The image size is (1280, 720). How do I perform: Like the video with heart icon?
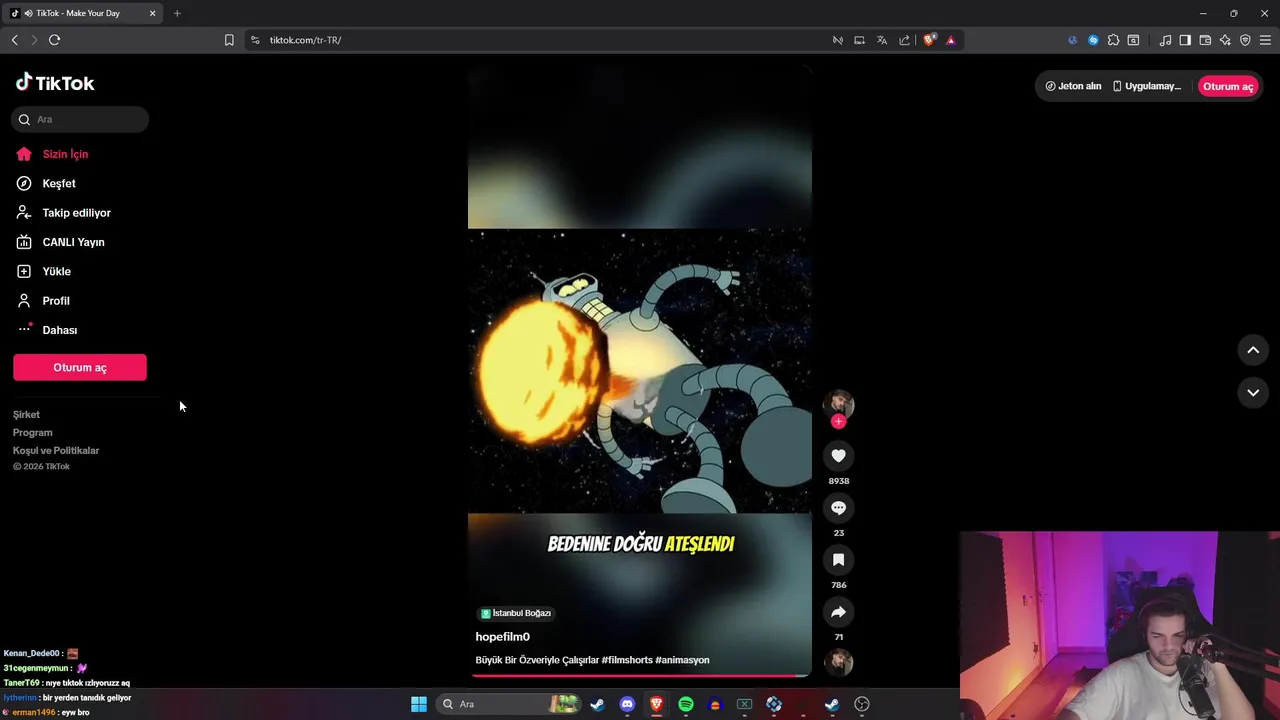pyautogui.click(x=838, y=456)
